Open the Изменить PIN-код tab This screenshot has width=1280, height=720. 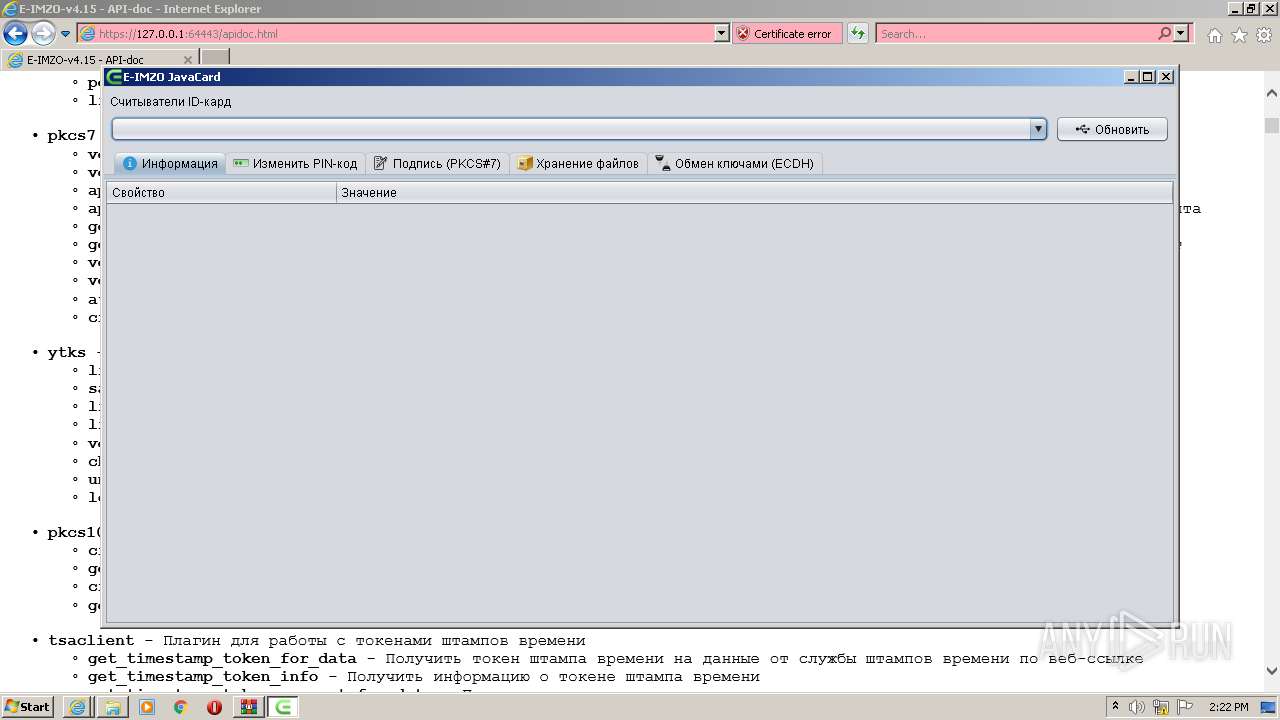click(x=295, y=164)
